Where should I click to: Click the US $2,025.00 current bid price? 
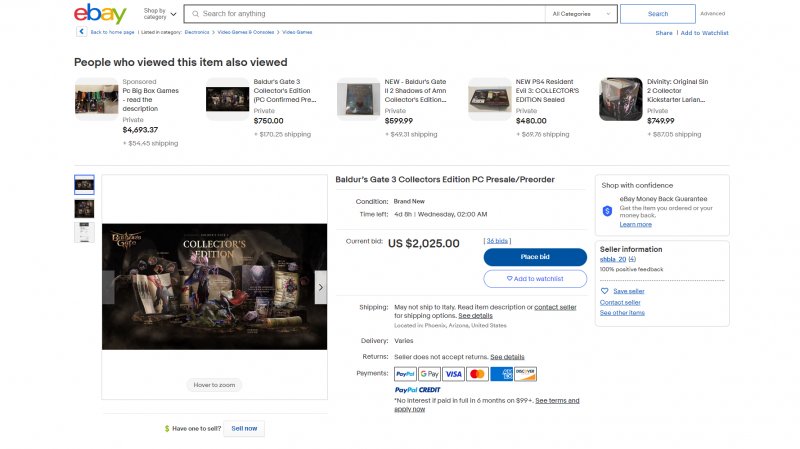pyautogui.click(x=423, y=244)
